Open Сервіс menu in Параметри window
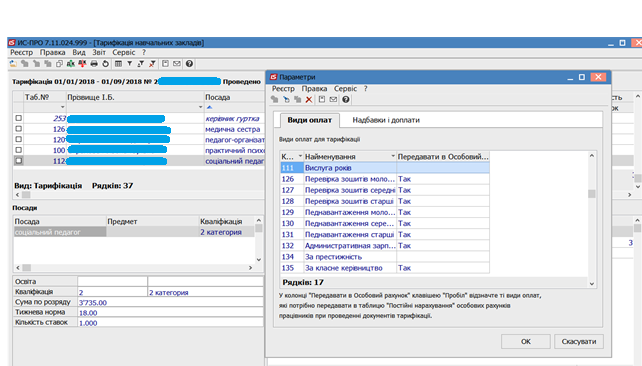This screenshot has width=642, height=366. pos(345,88)
